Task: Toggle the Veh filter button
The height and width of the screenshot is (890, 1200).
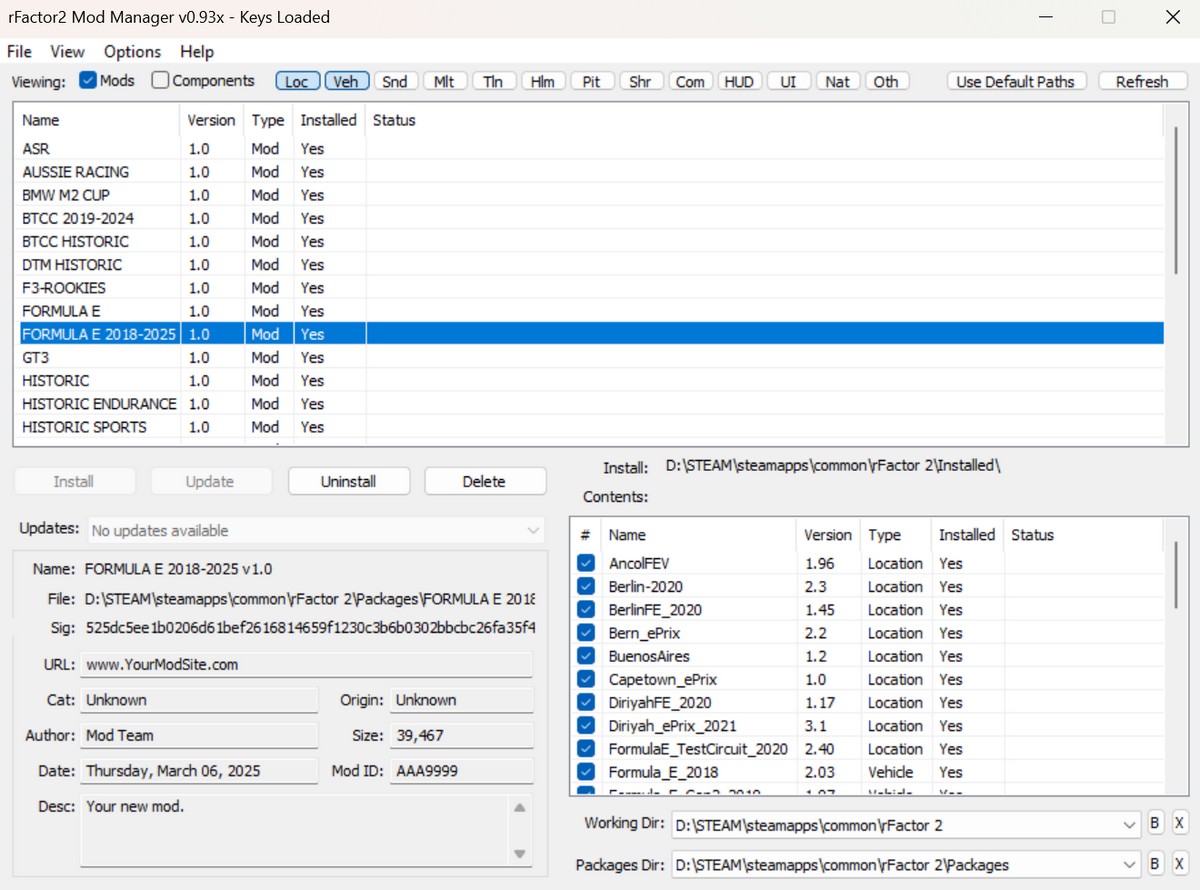Action: tap(346, 82)
